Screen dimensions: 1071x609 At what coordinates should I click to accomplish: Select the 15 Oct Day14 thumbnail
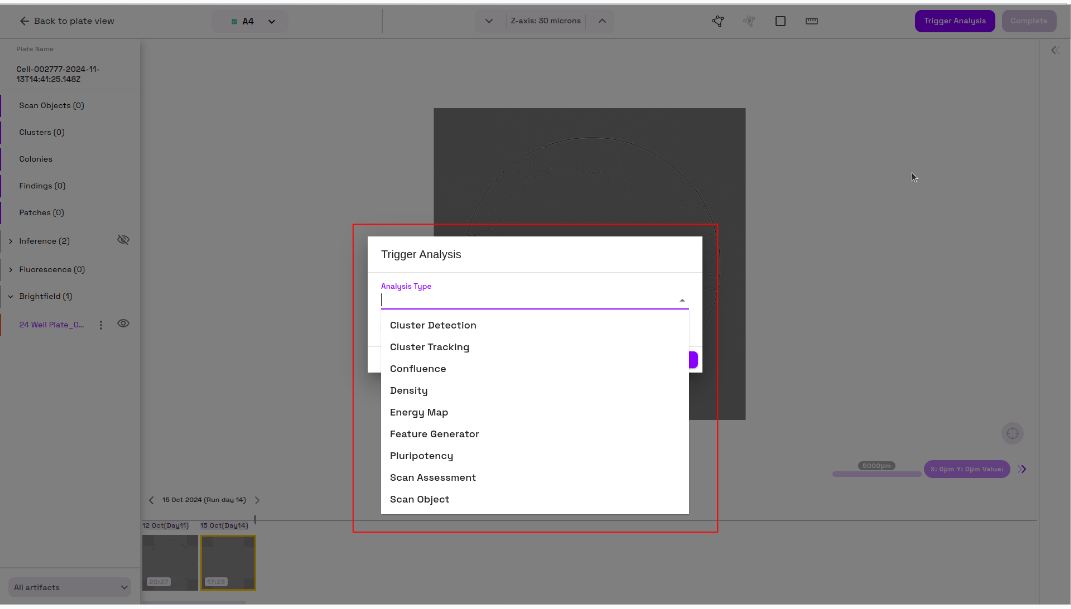pyautogui.click(x=227, y=562)
